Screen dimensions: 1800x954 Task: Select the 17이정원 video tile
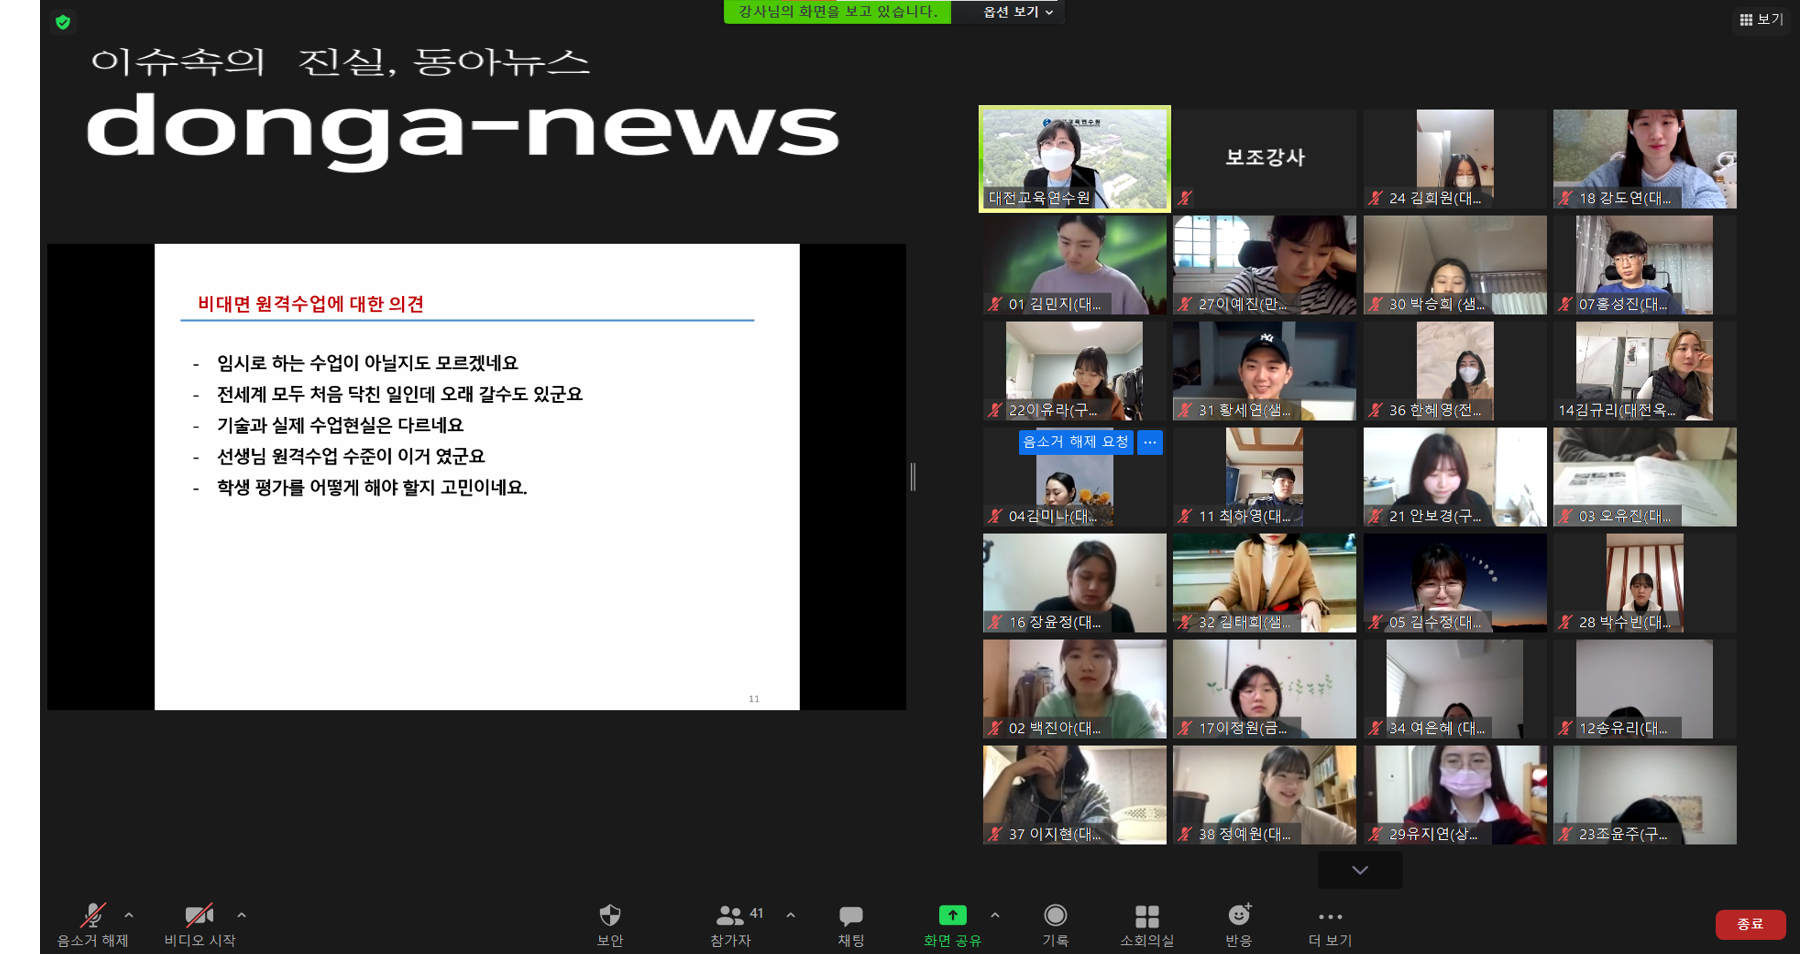(x=1264, y=689)
